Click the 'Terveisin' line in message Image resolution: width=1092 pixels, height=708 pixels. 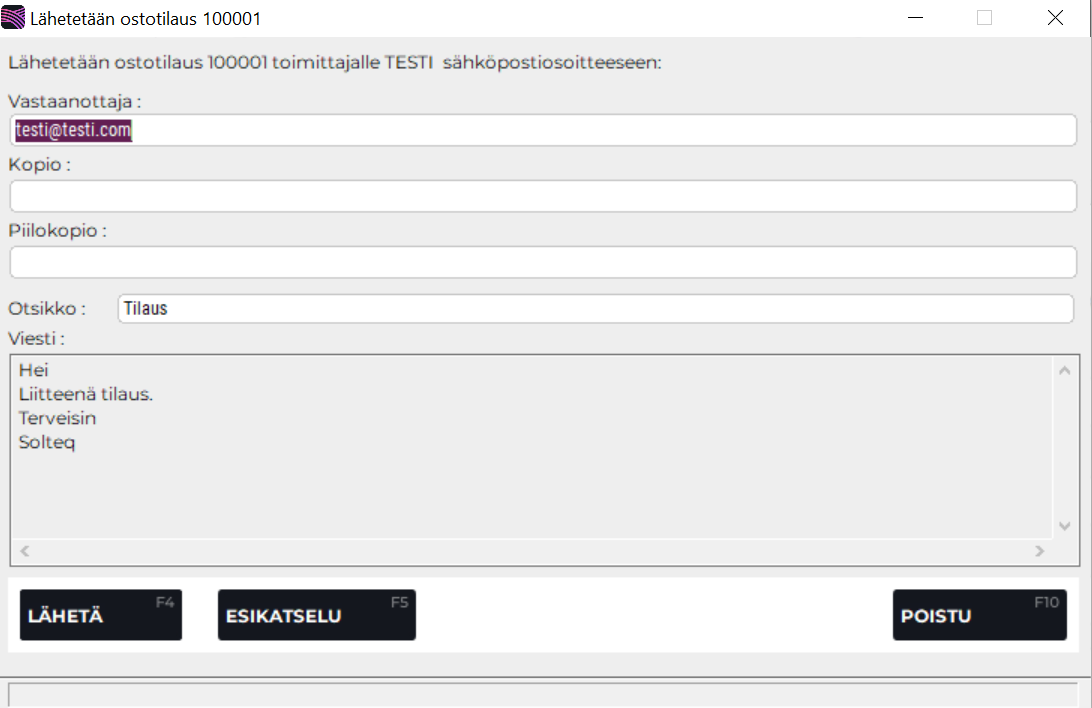[57, 418]
